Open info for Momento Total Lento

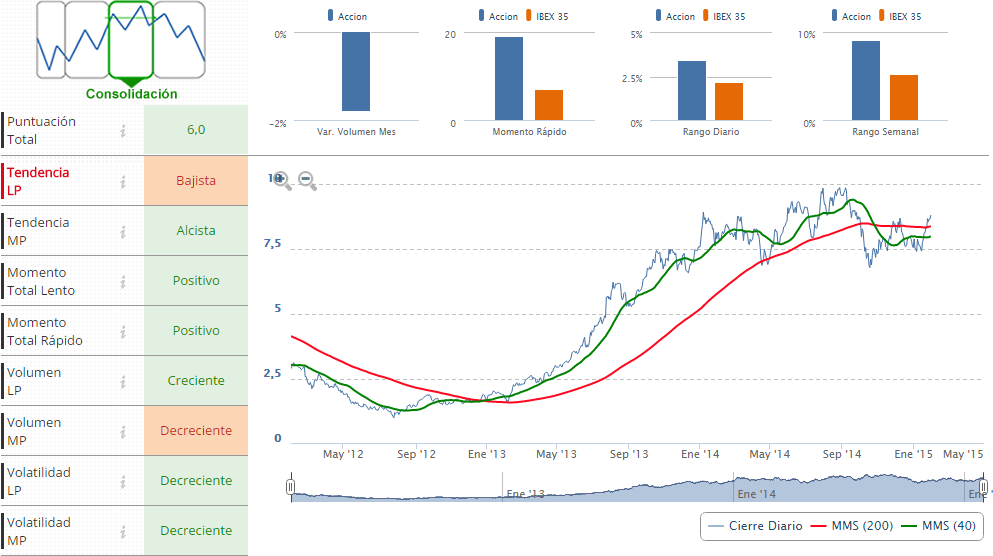pyautogui.click(x=123, y=281)
